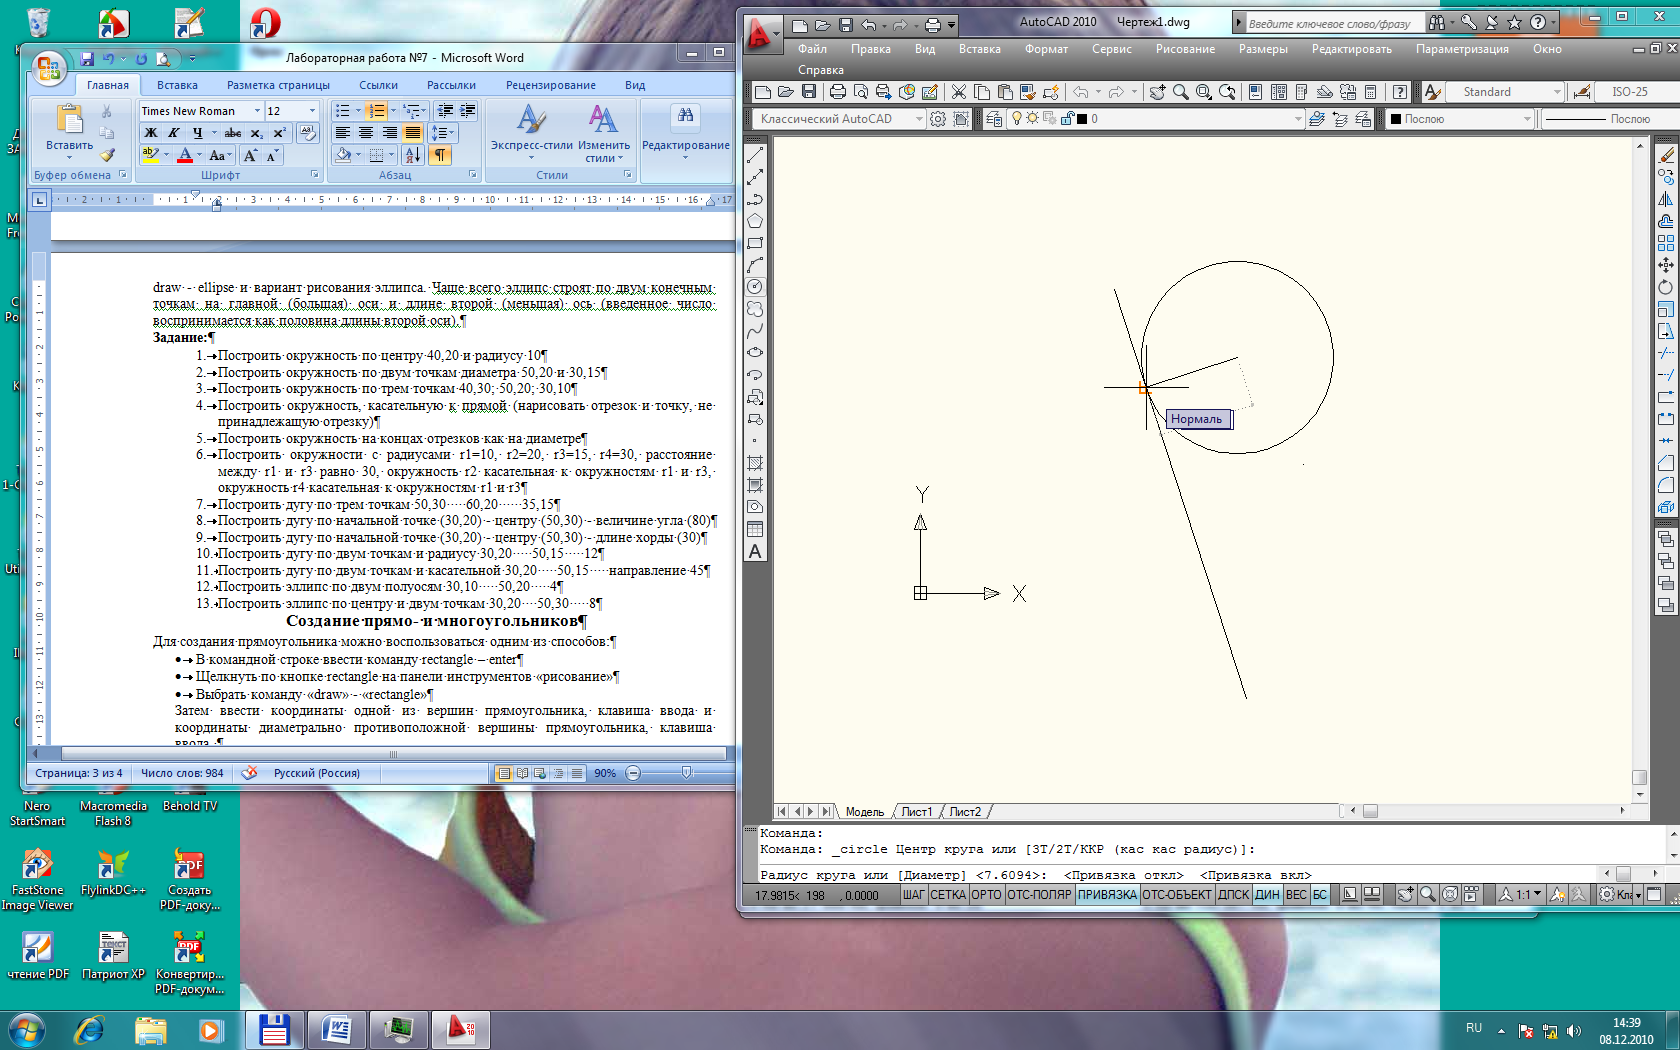Click the Format Painter brush in Word
Image resolution: width=1680 pixels, height=1050 pixels.
(x=107, y=155)
